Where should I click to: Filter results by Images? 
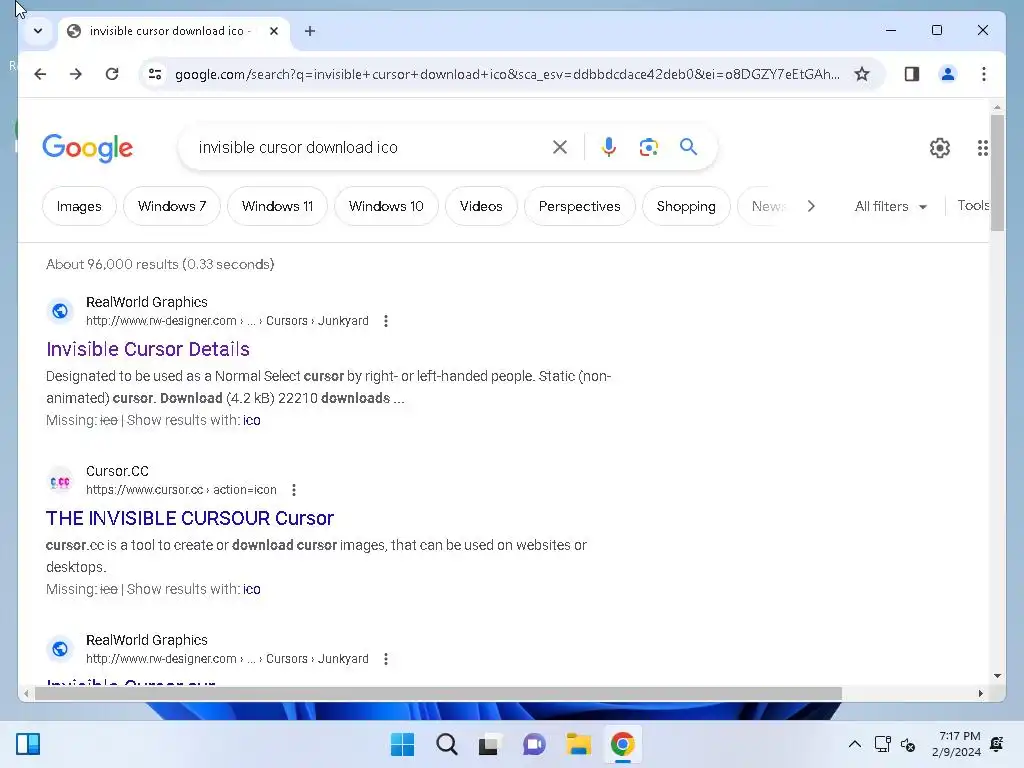coord(79,206)
